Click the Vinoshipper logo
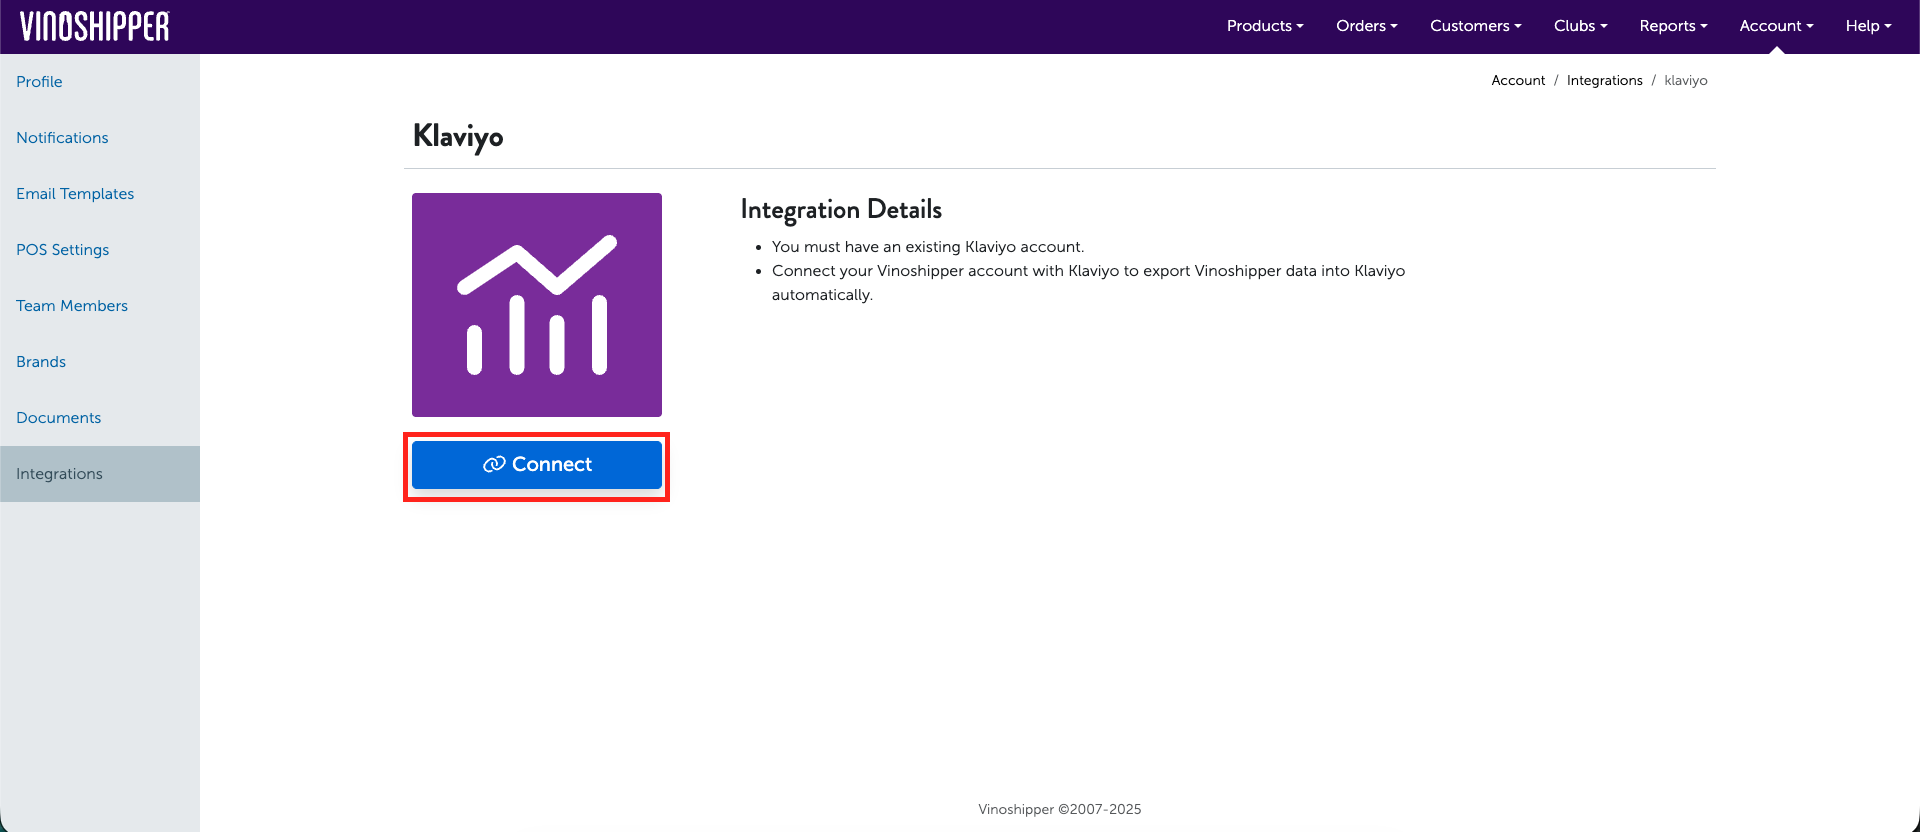 [95, 26]
